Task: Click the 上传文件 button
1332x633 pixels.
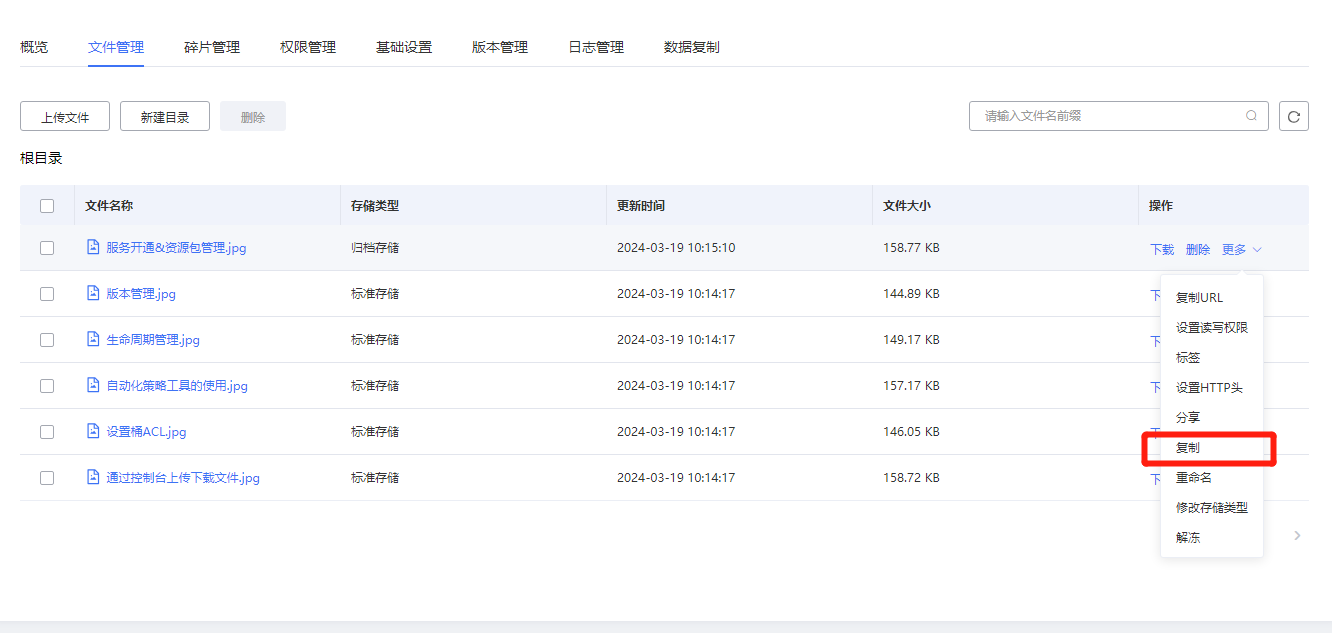Action: pos(65,116)
